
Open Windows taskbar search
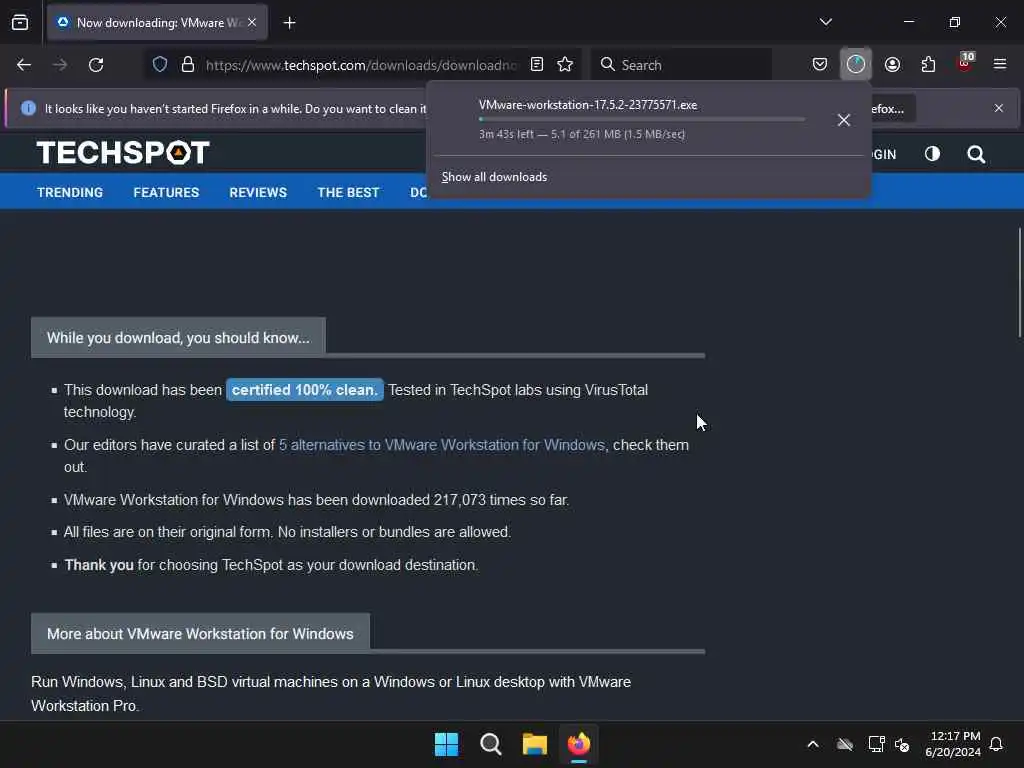[490, 744]
